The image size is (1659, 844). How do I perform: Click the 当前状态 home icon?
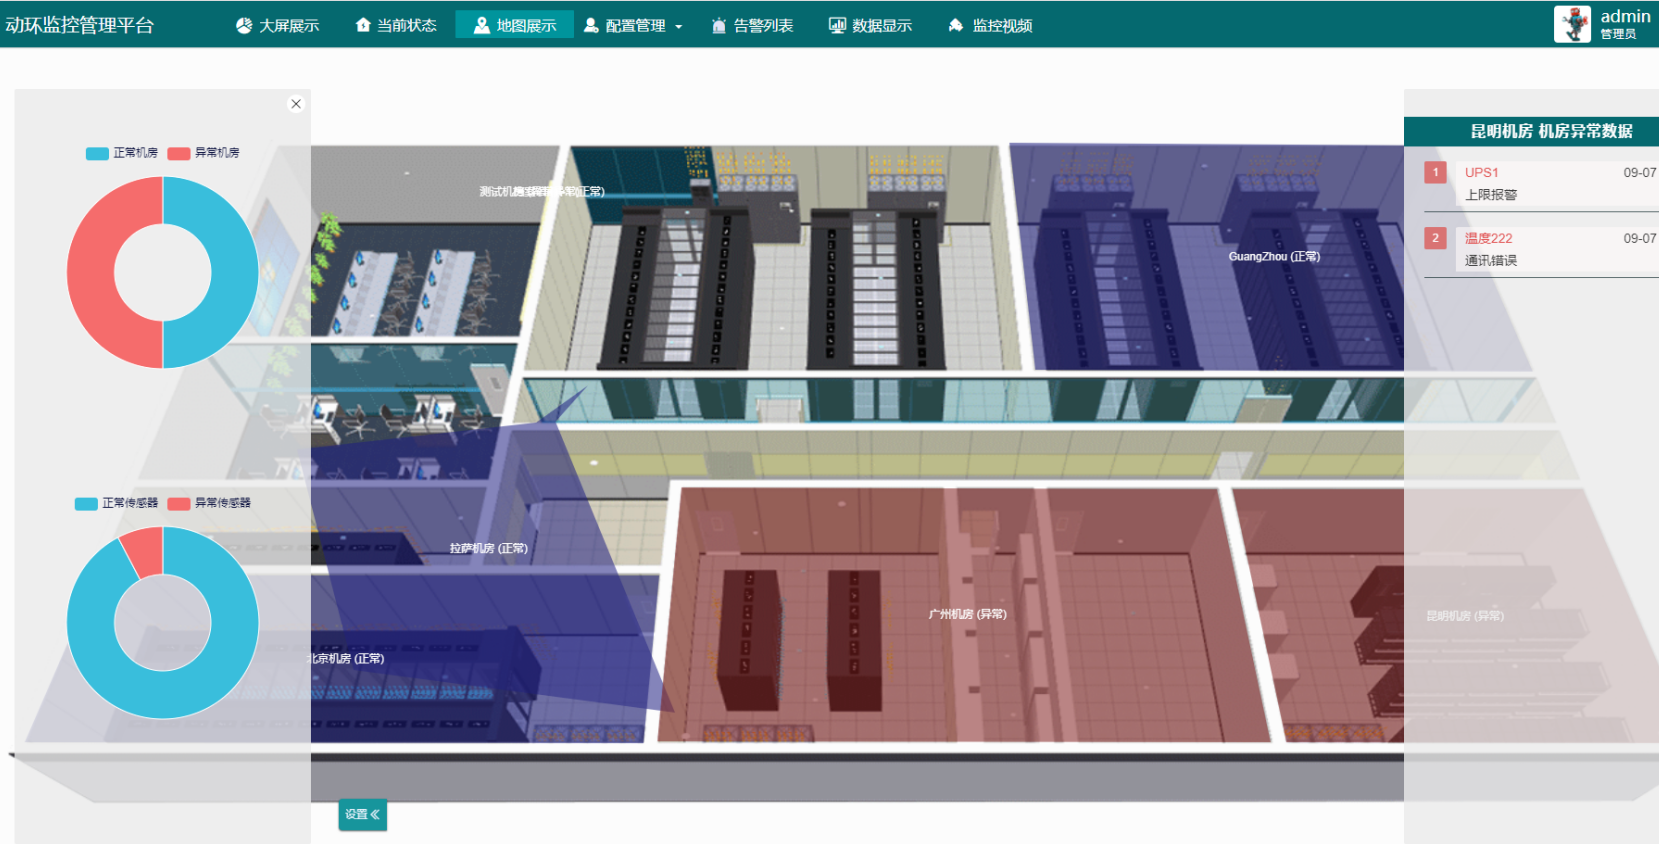click(x=363, y=26)
